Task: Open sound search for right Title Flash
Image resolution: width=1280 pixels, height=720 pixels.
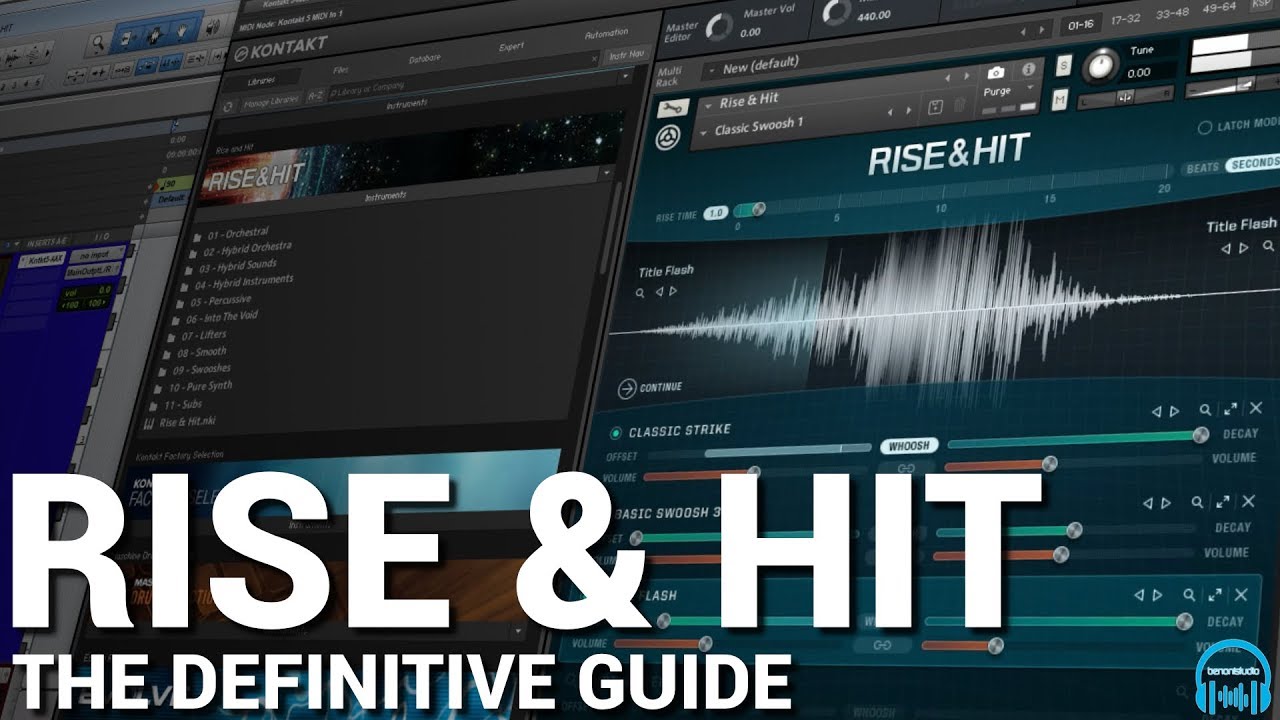Action: [x=1268, y=247]
